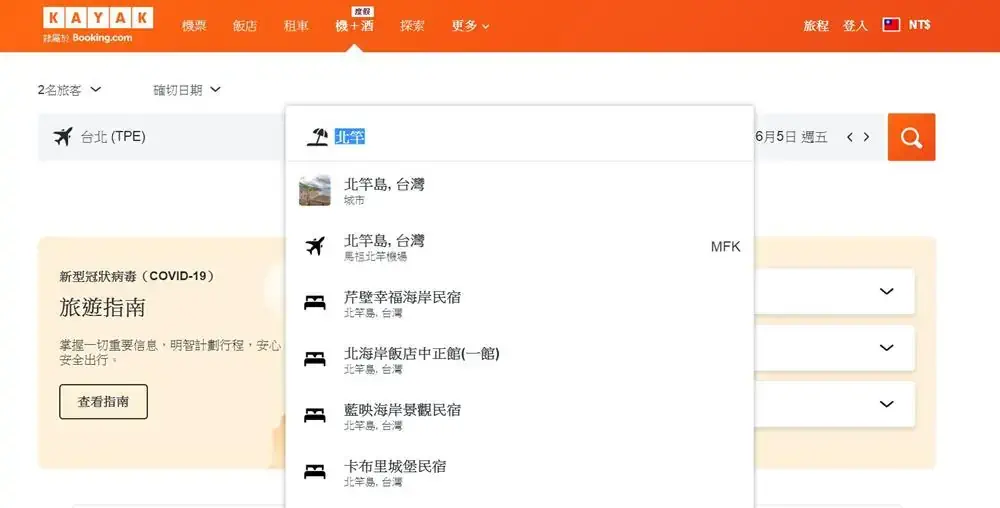Open 旅程 trips link
This screenshot has width=1000, height=508.
tap(816, 25)
